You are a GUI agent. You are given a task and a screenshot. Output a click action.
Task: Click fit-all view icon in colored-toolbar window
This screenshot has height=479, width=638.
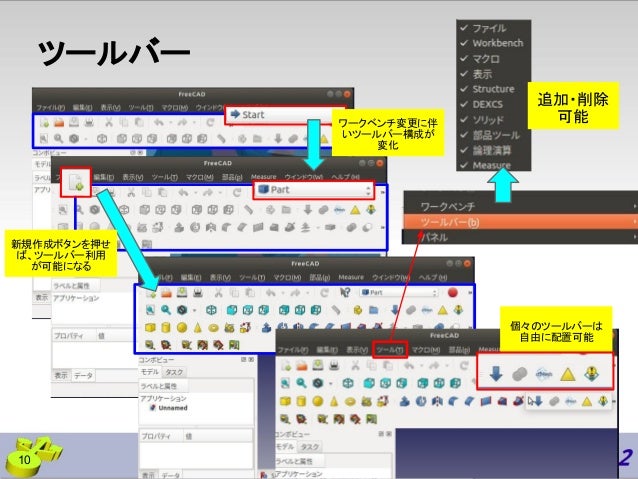(150, 310)
